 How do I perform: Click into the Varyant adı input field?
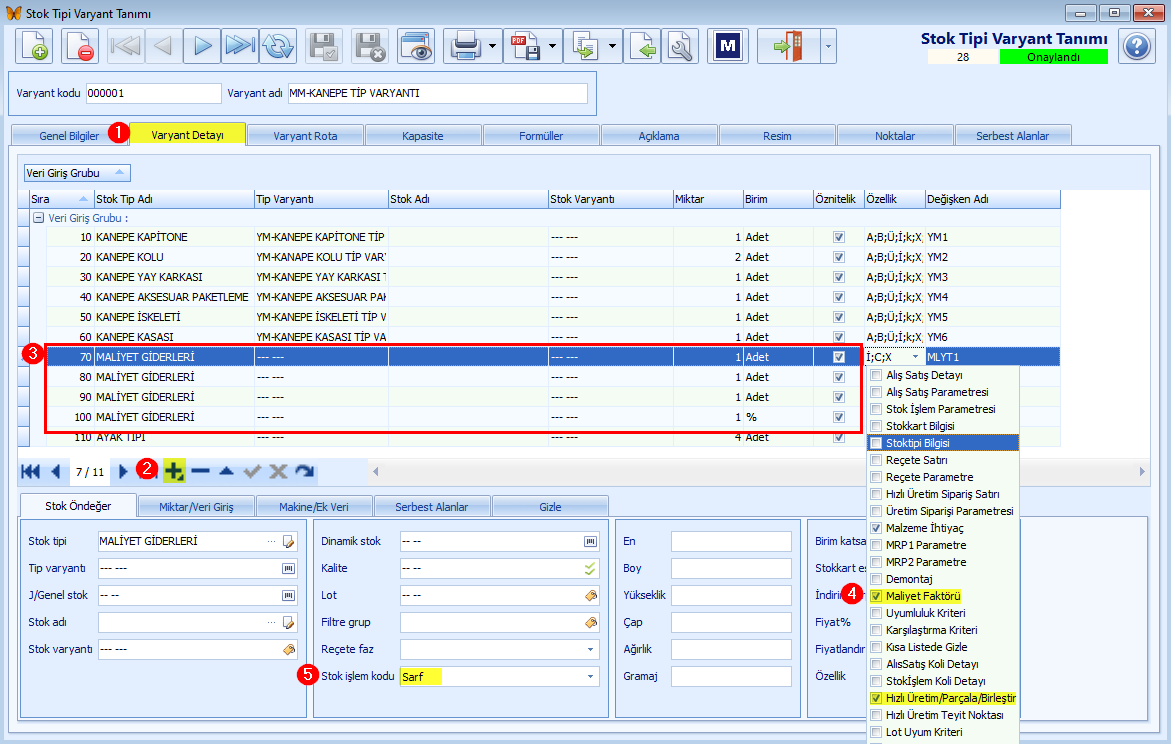coord(438,93)
